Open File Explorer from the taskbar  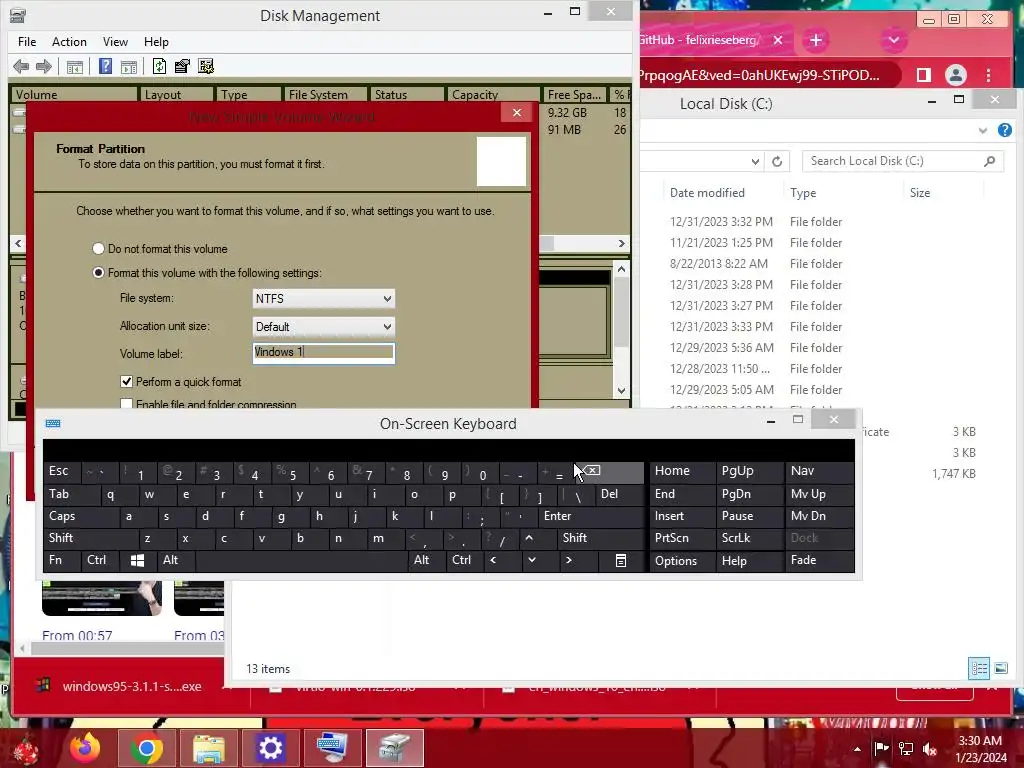(x=208, y=748)
